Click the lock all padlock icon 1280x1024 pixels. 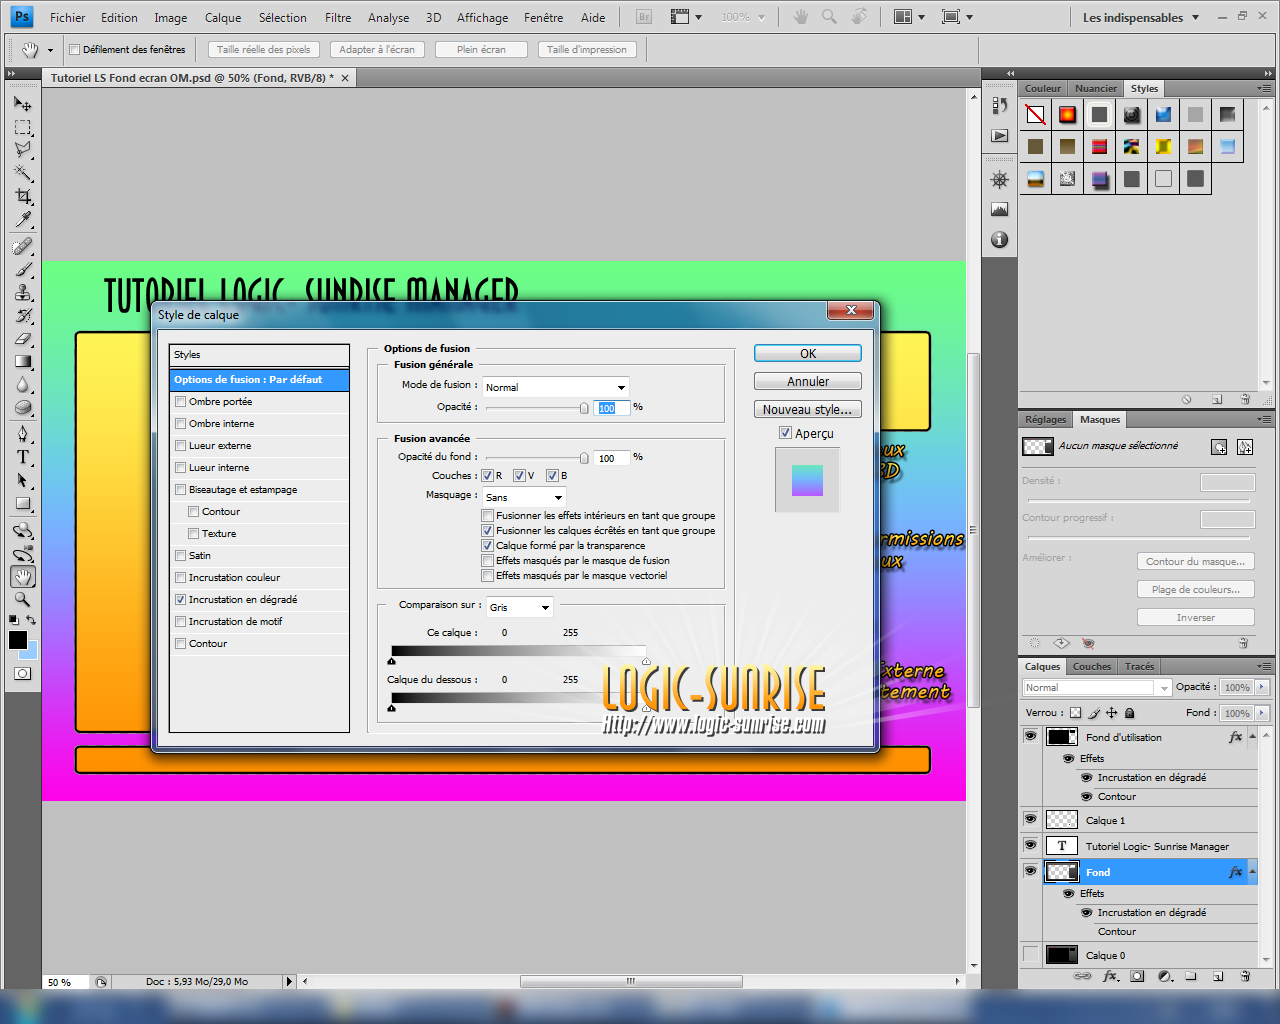click(1130, 713)
